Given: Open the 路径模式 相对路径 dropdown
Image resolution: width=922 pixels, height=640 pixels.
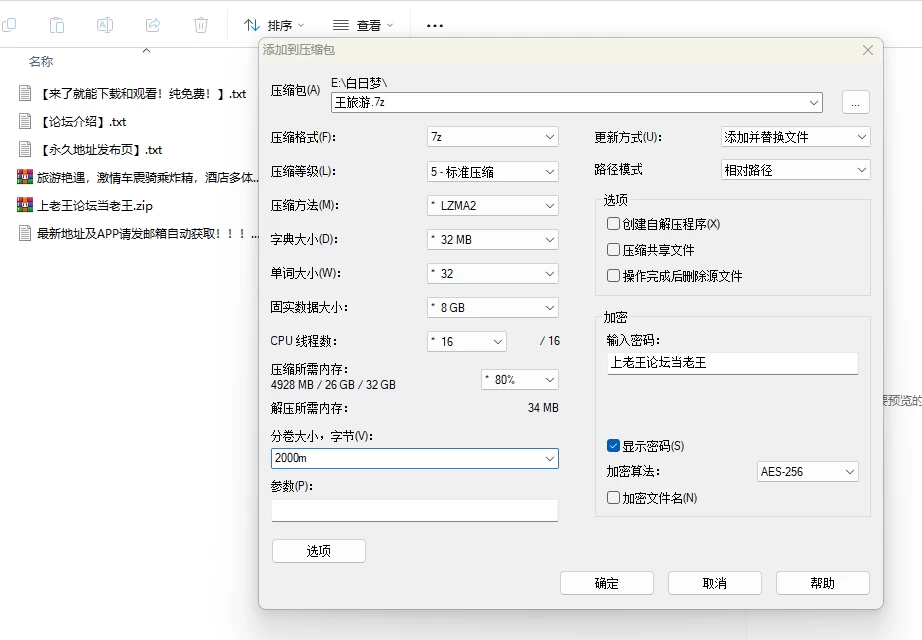Looking at the screenshot, I should tap(796, 171).
